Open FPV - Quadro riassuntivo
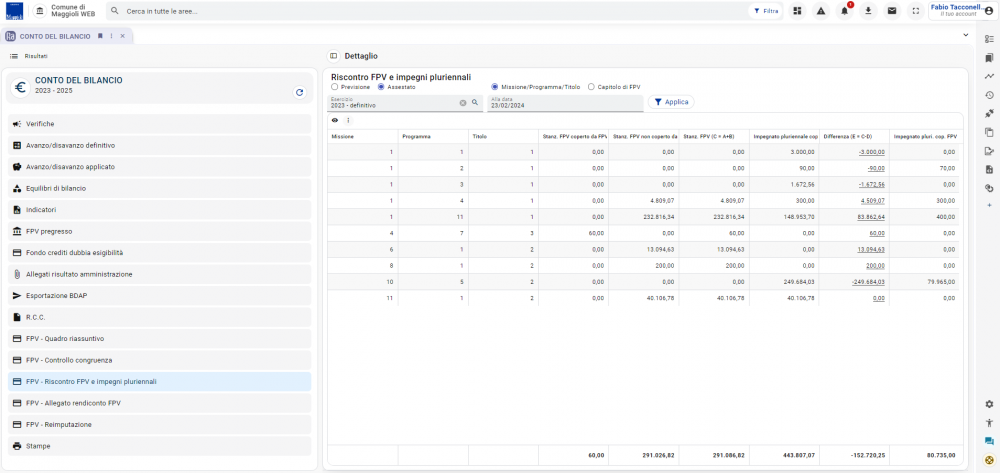This screenshot has height=473, width=1000. tap(159, 338)
